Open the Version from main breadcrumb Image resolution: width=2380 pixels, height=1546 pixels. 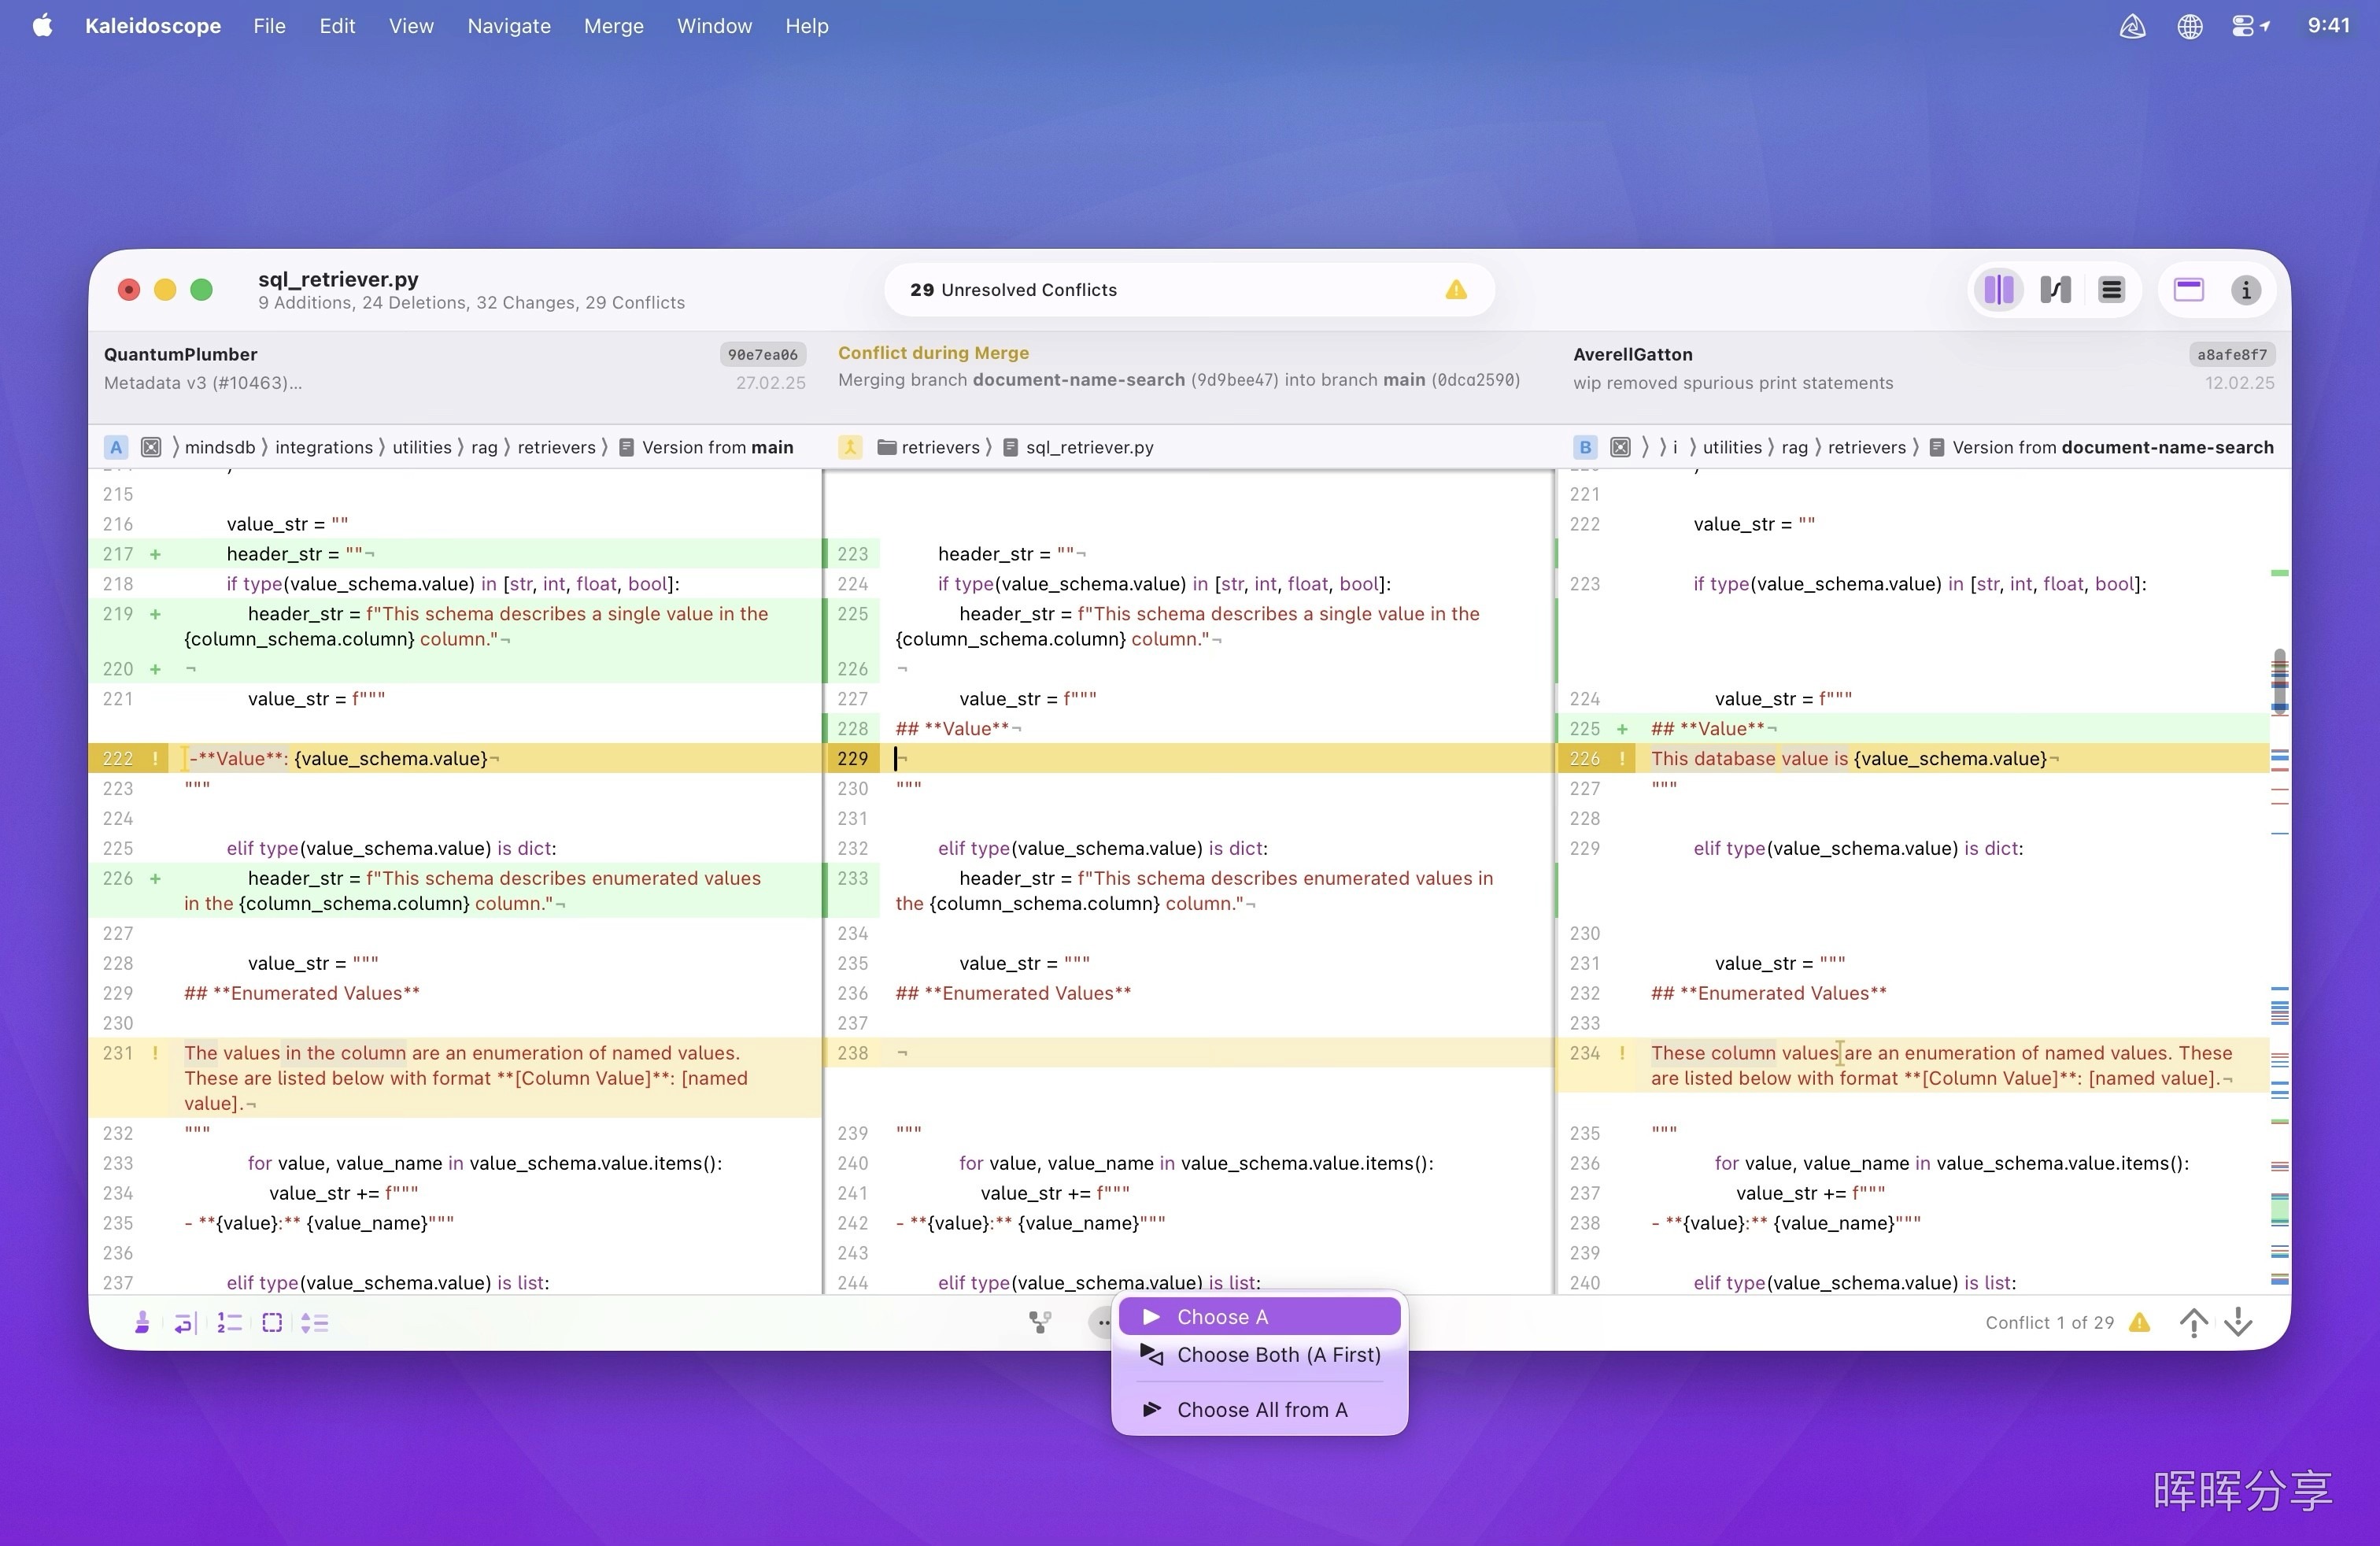[707, 447]
